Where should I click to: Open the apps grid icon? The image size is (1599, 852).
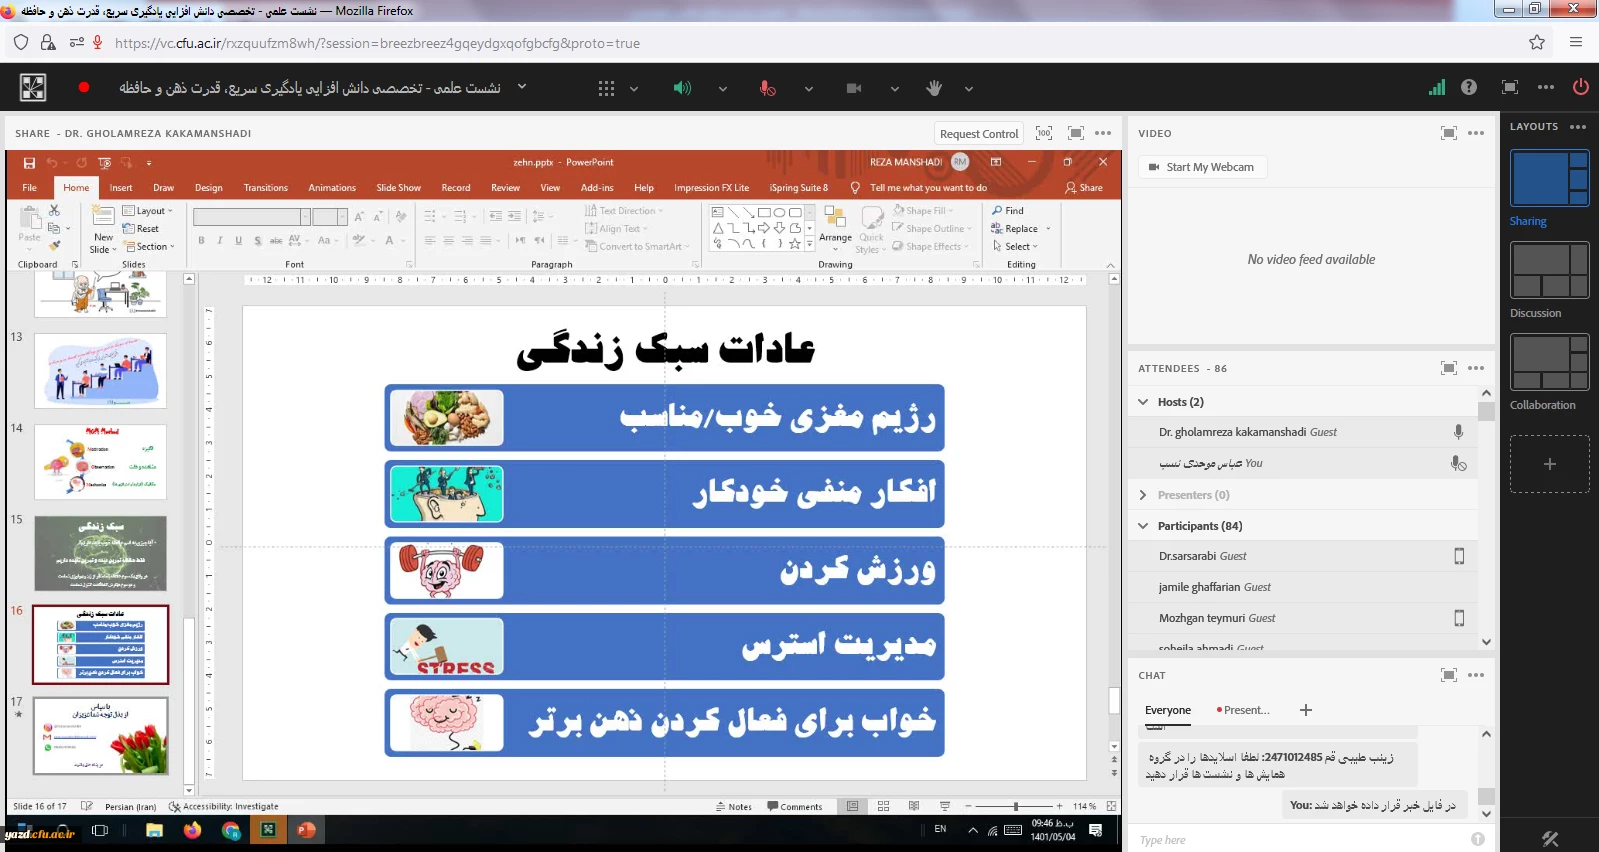(x=606, y=88)
